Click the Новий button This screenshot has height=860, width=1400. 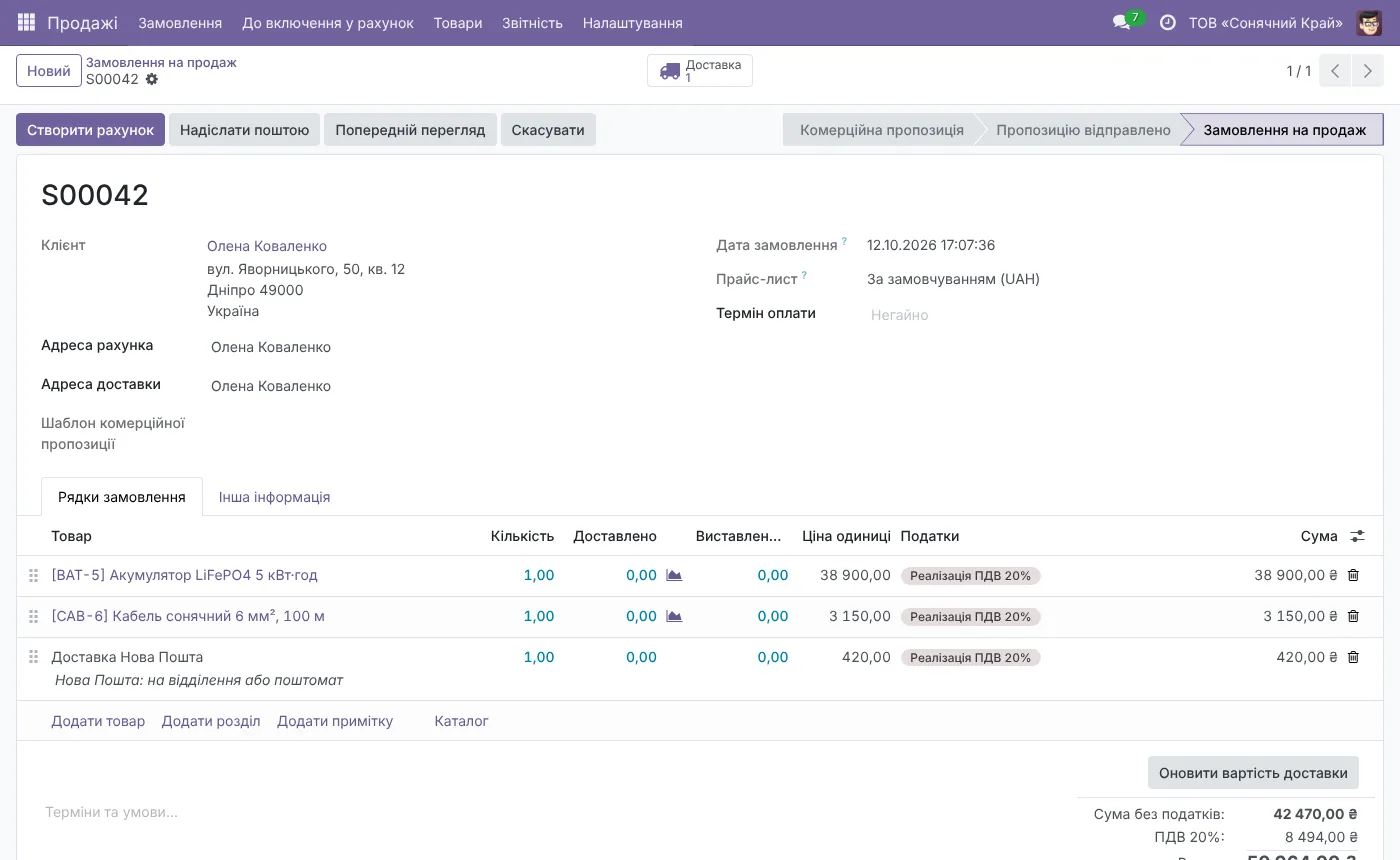coord(49,71)
